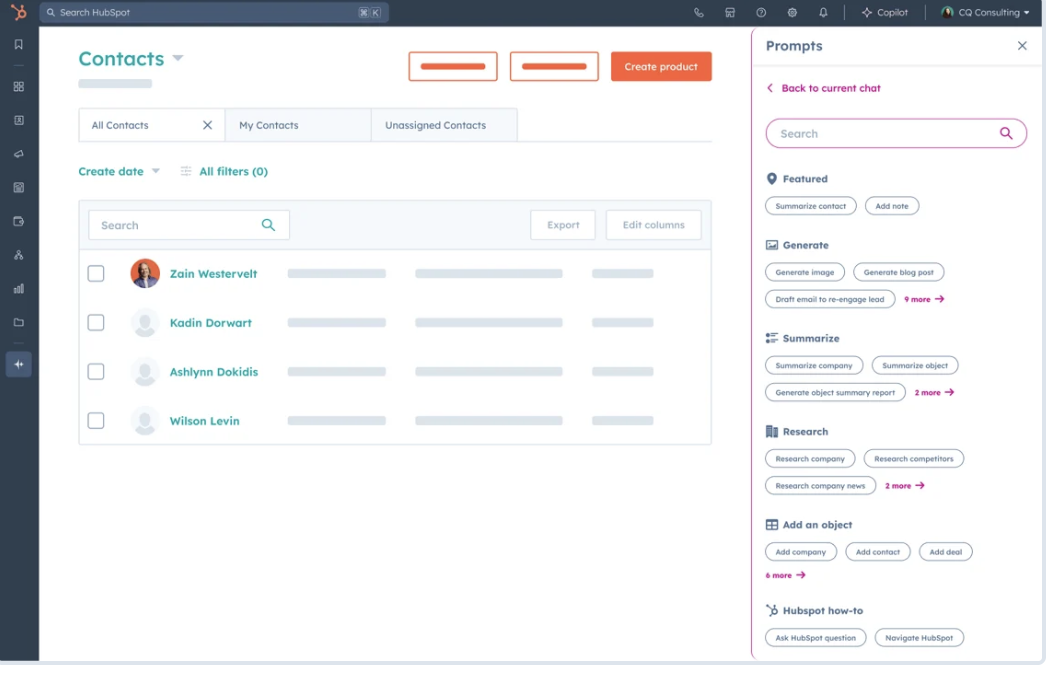The width and height of the screenshot is (1050, 674).
Task: Expand 9 more Generate prompts
Action: [924, 300]
